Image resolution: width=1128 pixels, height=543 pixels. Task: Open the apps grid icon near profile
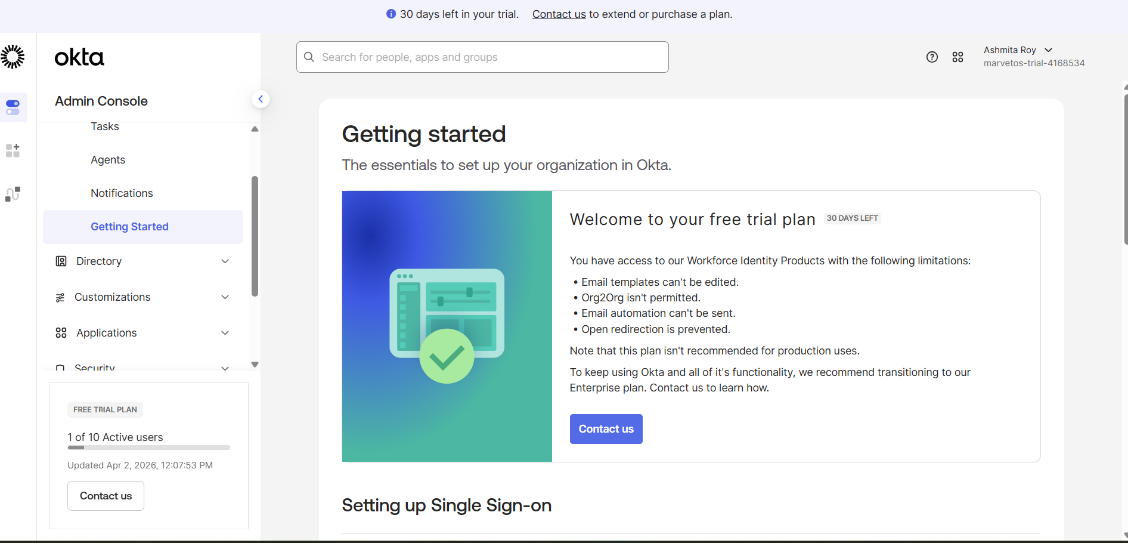958,57
